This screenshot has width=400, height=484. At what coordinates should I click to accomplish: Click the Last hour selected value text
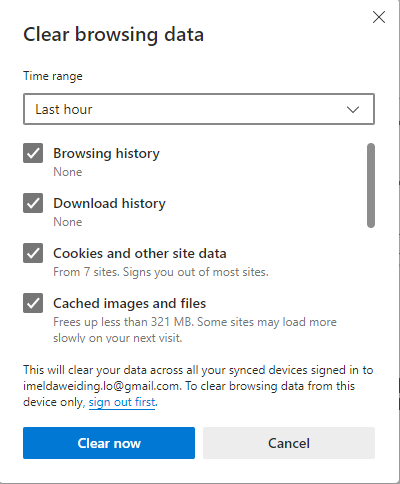64,109
